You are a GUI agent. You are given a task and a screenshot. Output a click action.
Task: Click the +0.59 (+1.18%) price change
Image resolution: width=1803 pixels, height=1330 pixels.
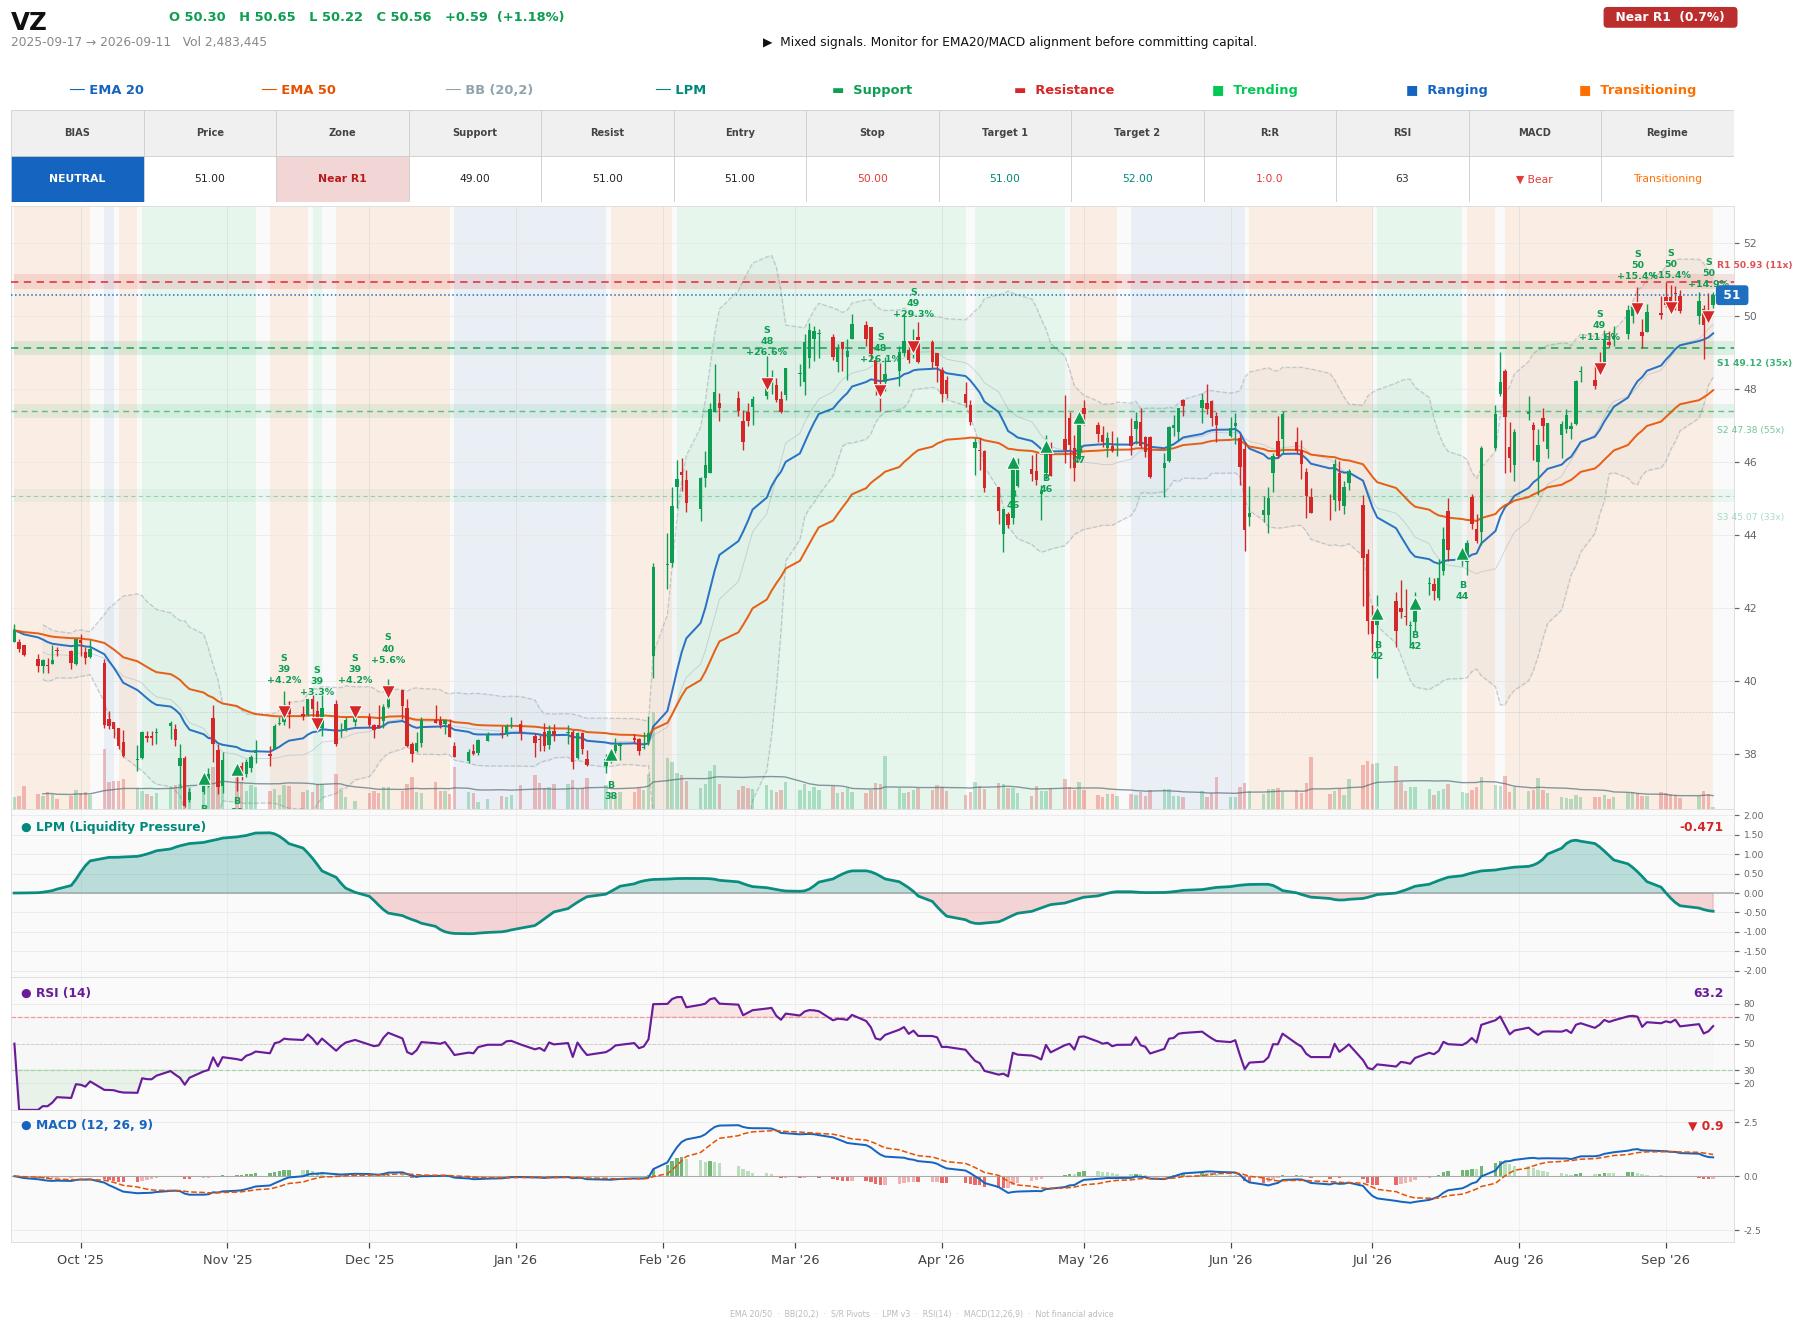pyautogui.click(x=504, y=17)
